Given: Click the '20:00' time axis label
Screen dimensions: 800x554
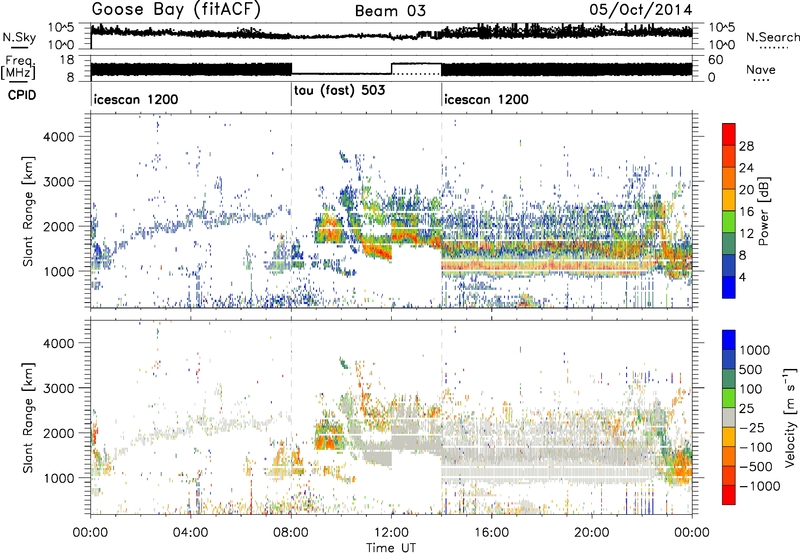Looking at the screenshot, I should [592, 533].
